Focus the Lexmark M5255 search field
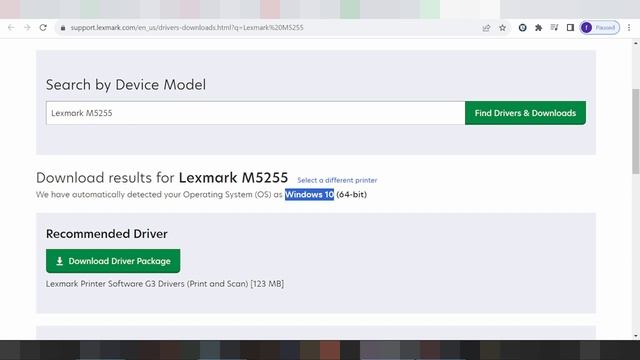 [256, 113]
